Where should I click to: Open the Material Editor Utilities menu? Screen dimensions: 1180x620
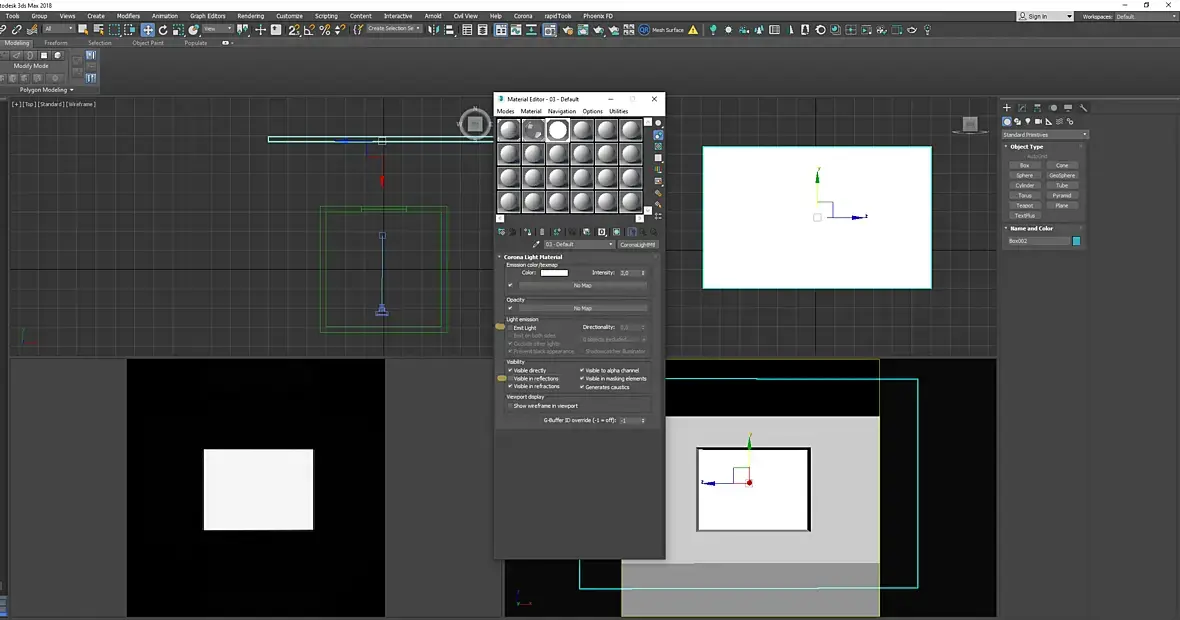618,111
